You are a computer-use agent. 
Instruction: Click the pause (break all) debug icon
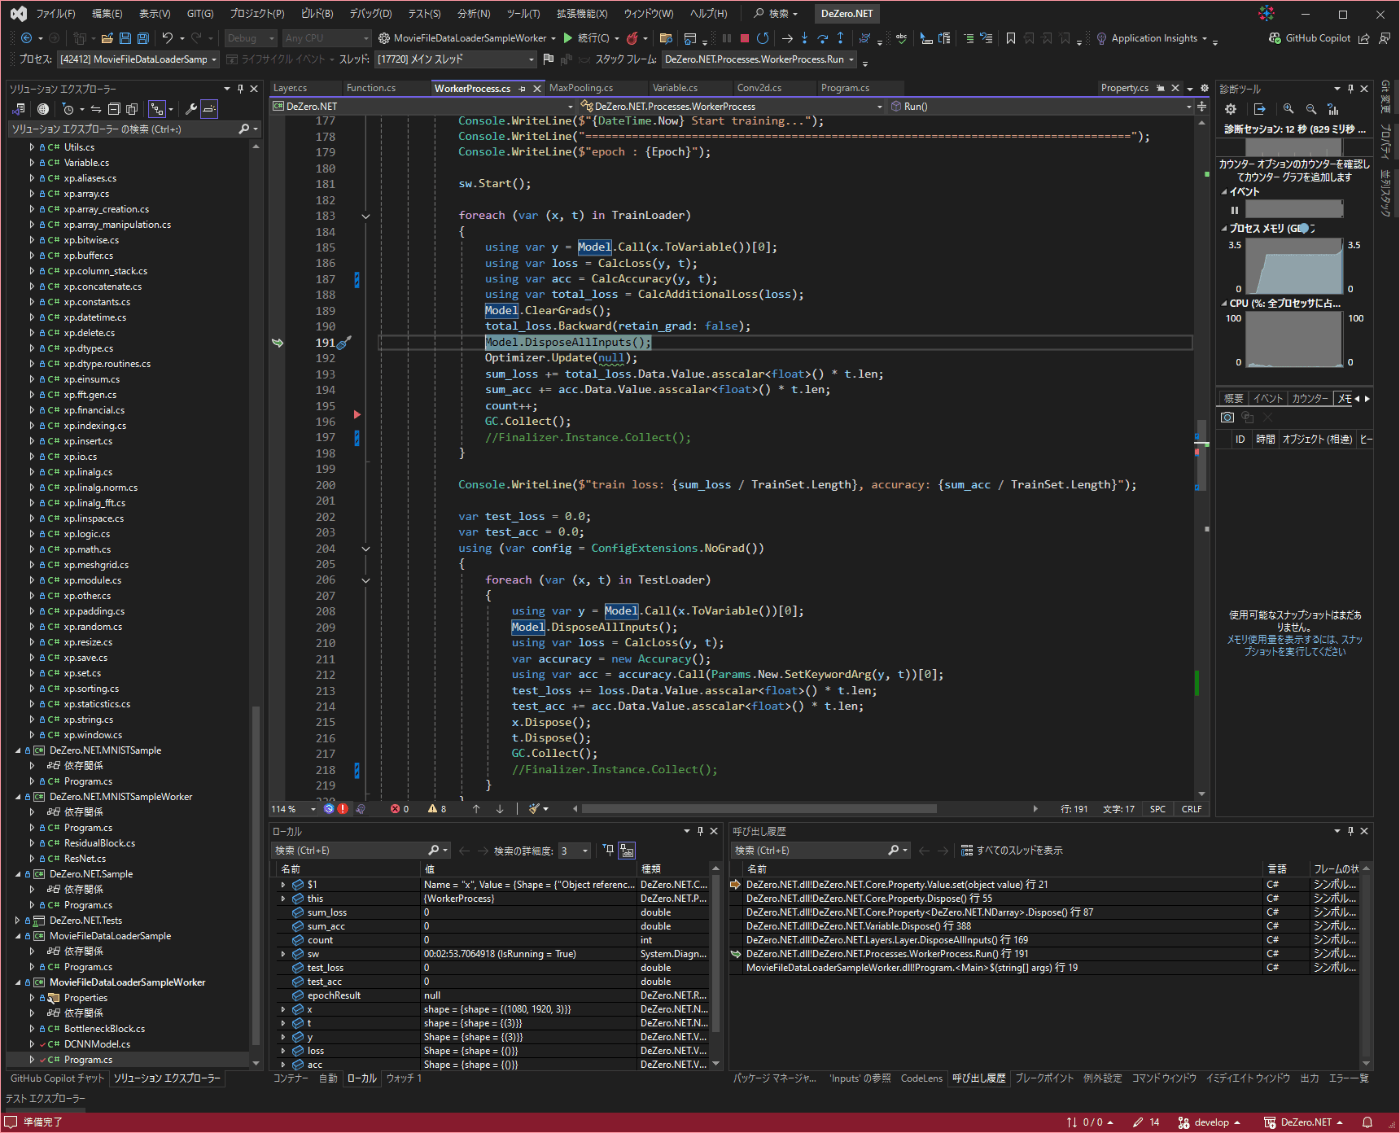[x=727, y=38]
